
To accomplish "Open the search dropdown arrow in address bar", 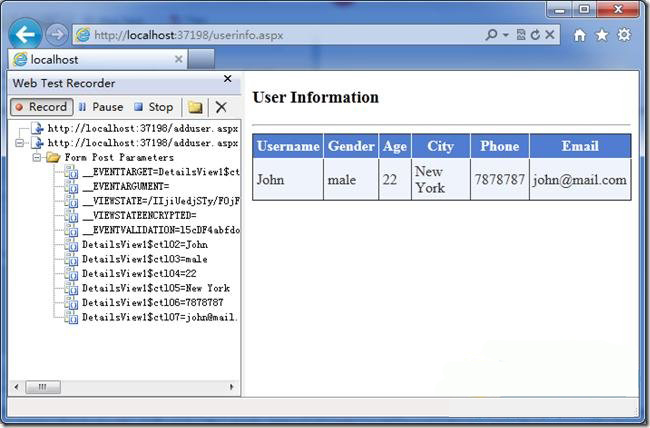I will coord(505,35).
